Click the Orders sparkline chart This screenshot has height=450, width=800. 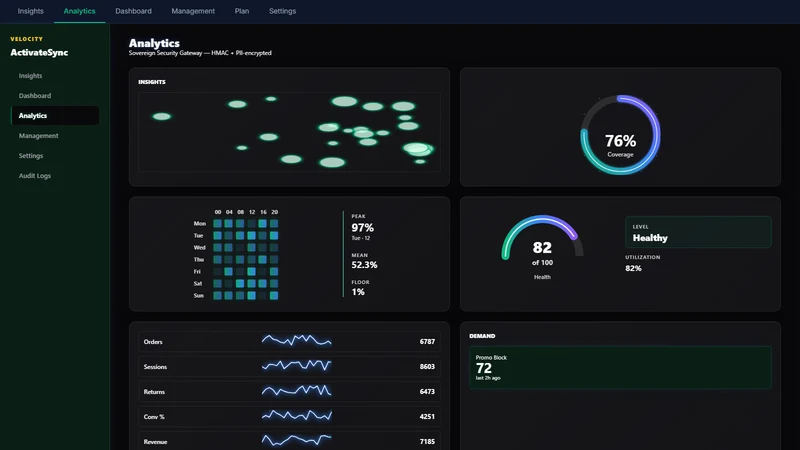point(296,340)
